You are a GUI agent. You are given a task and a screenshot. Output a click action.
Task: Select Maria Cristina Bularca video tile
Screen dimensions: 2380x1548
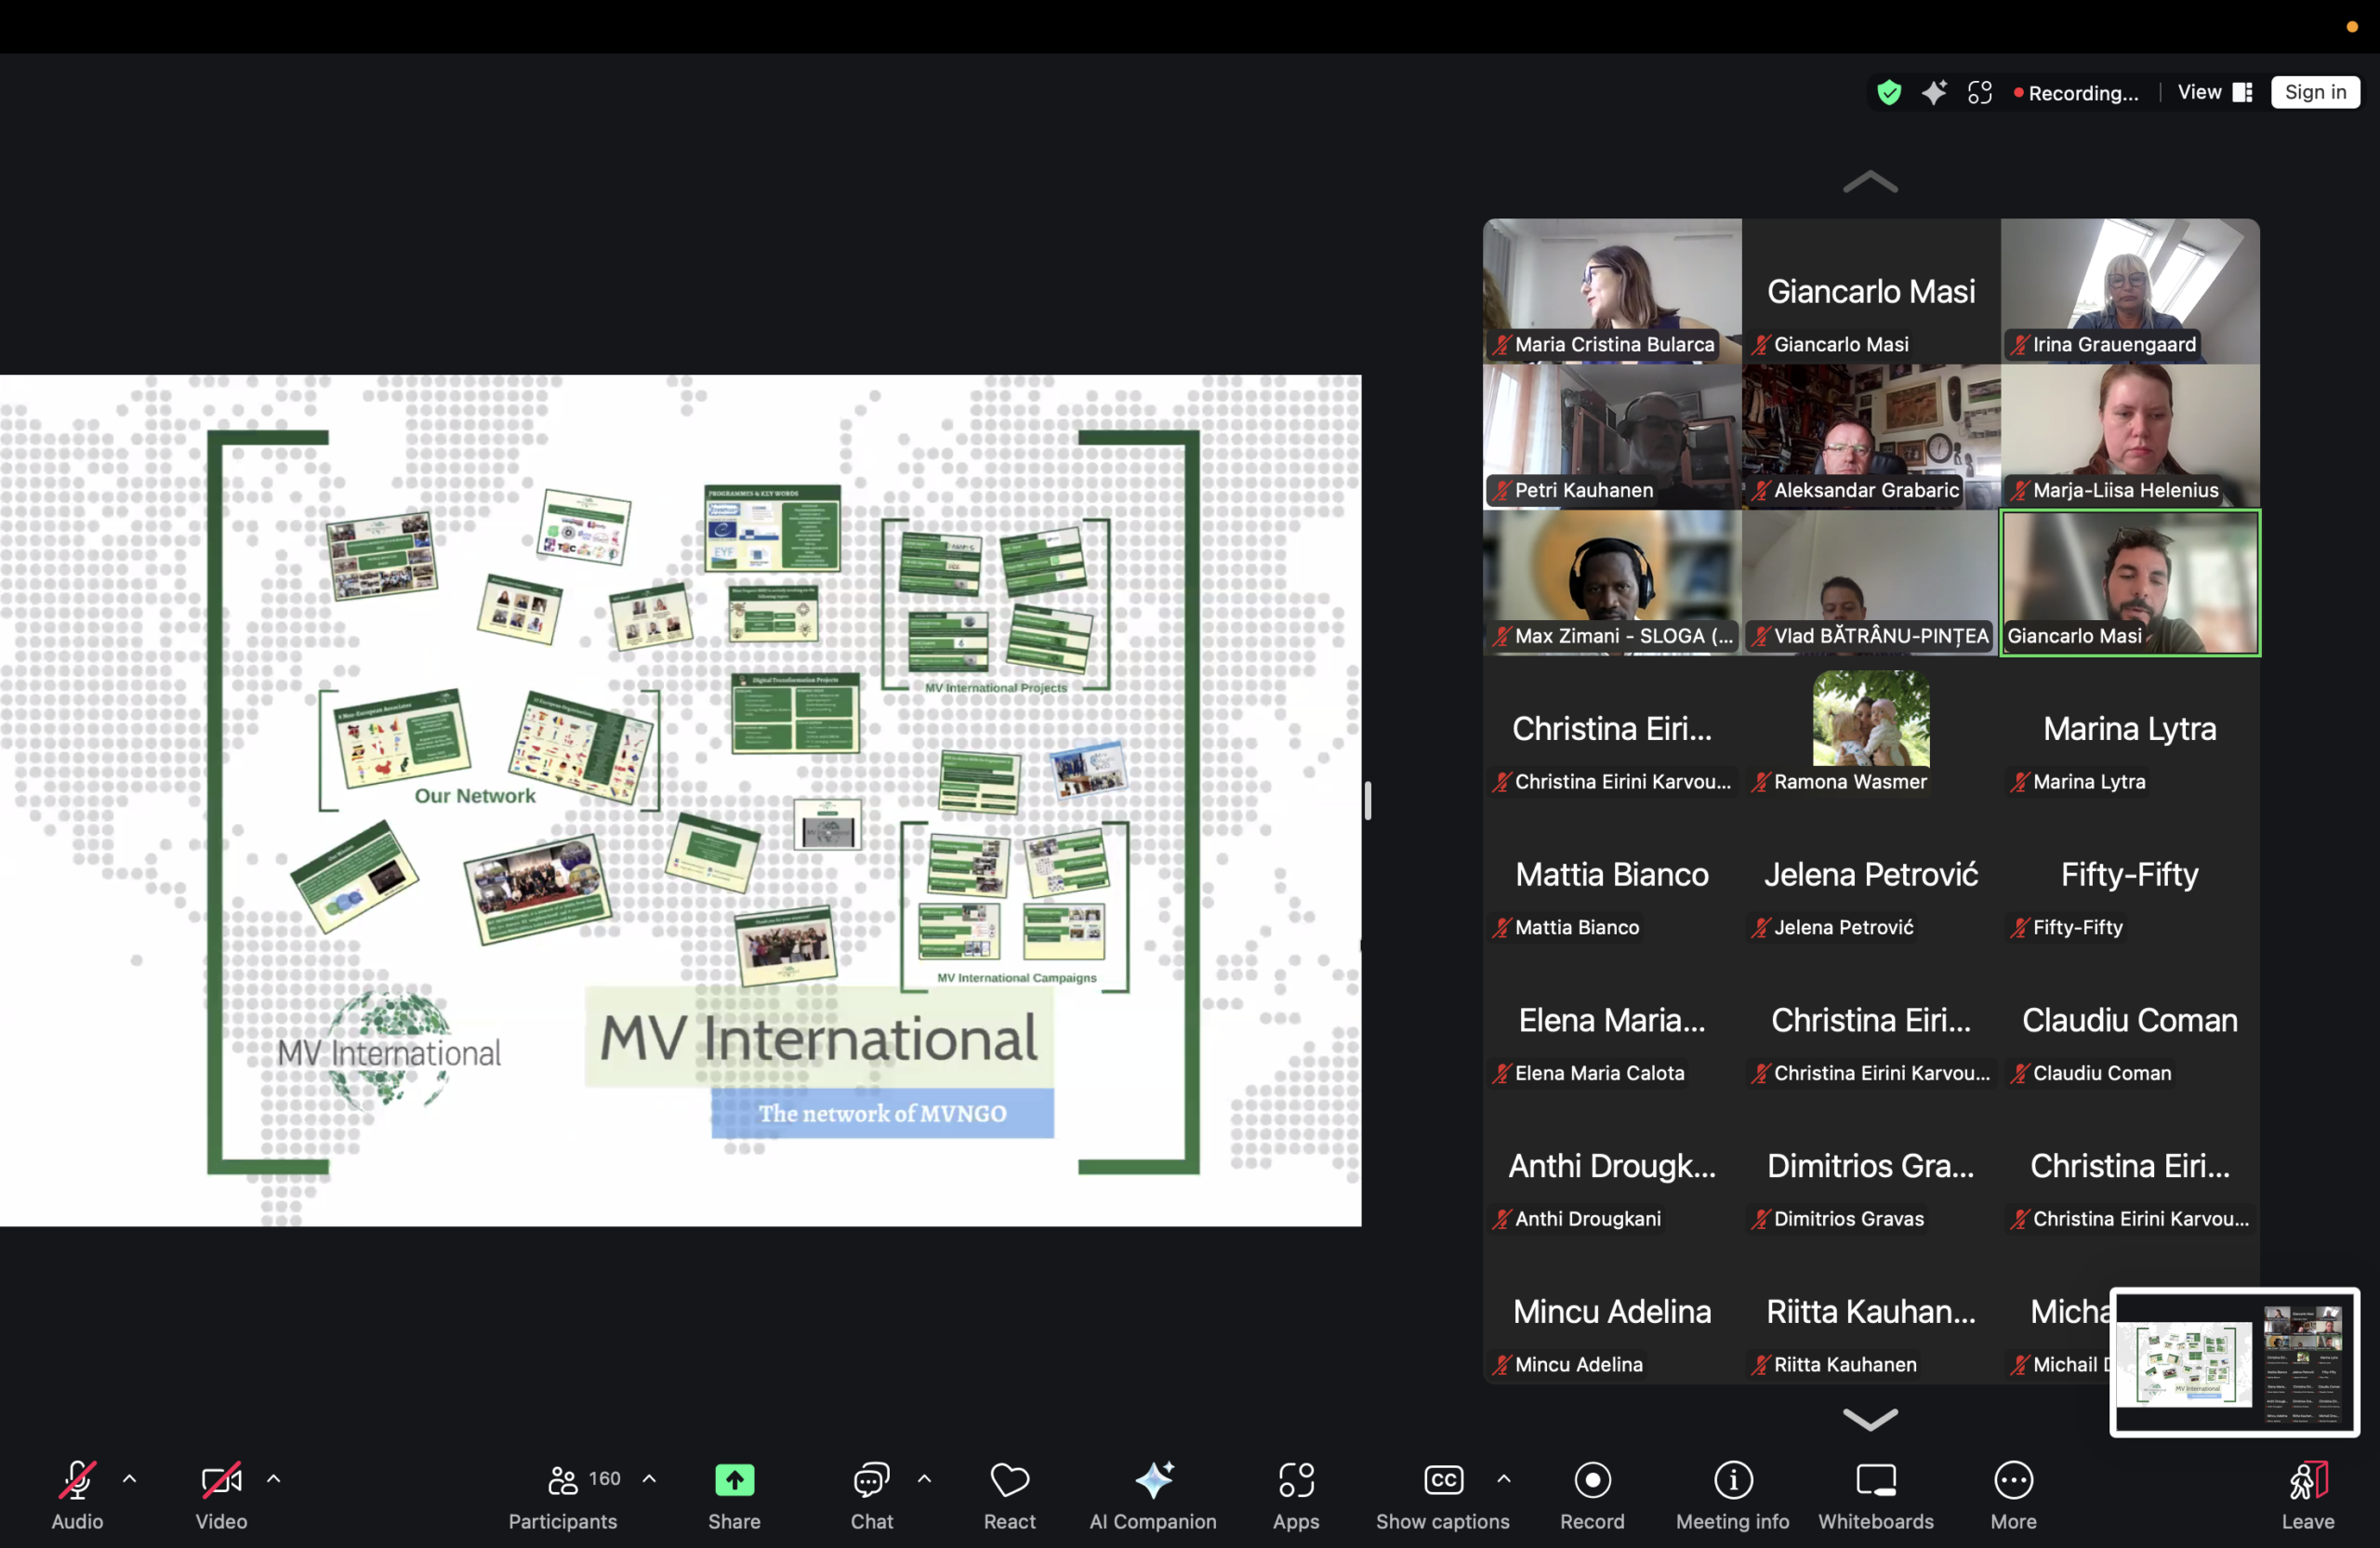click(x=1612, y=291)
